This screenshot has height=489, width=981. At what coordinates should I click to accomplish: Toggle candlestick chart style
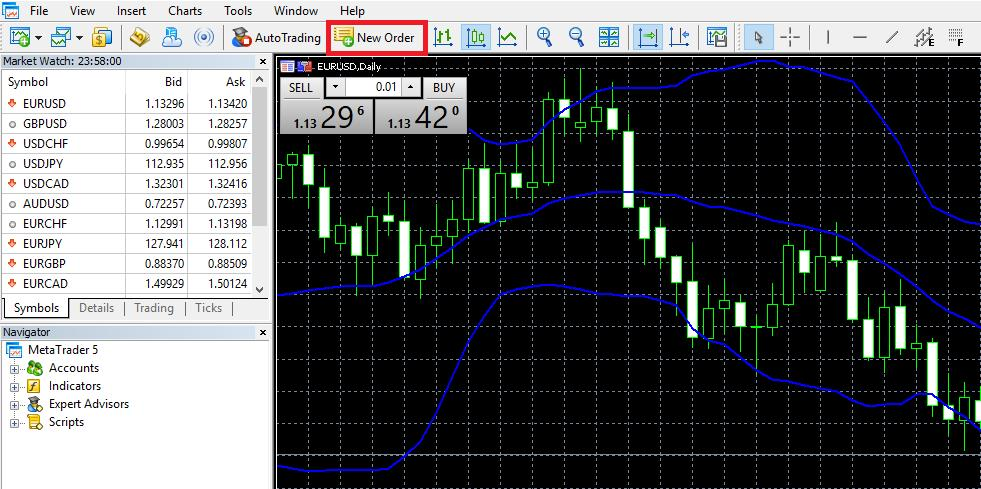point(476,38)
